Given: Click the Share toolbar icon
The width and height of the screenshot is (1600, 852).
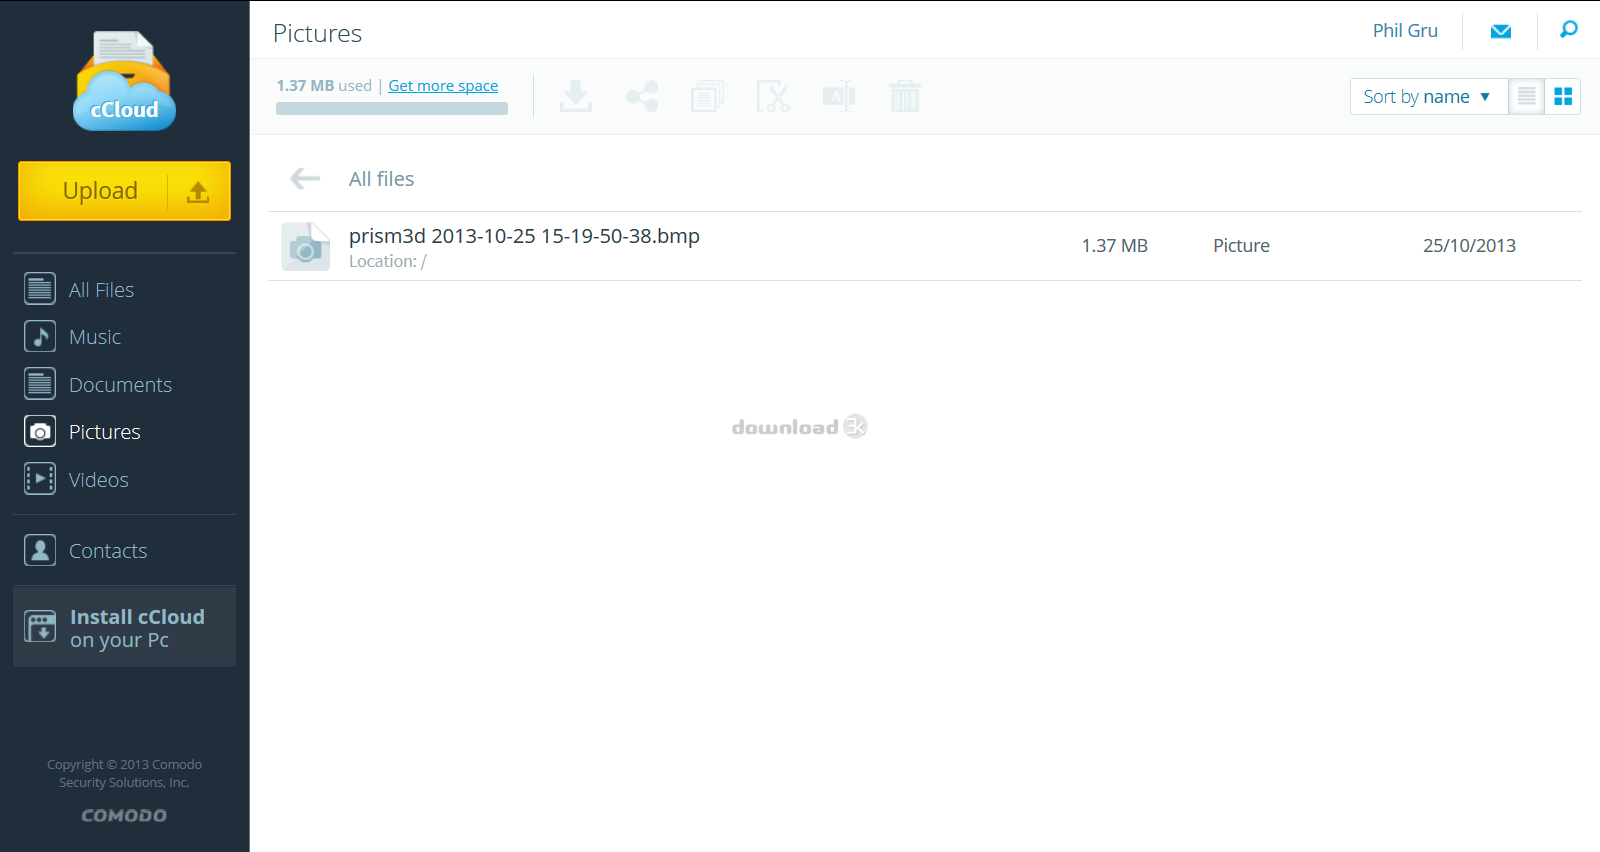Looking at the screenshot, I should tap(642, 96).
